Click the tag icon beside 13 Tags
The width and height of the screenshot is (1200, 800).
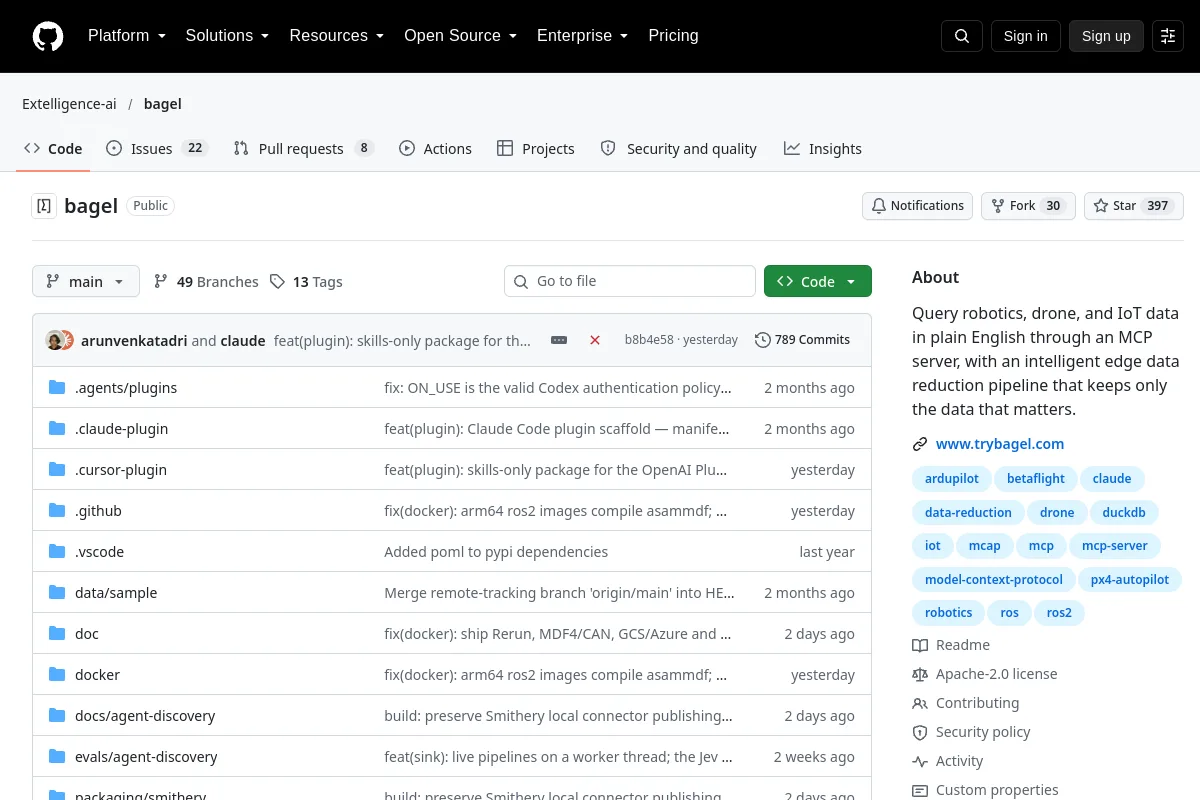(x=277, y=282)
